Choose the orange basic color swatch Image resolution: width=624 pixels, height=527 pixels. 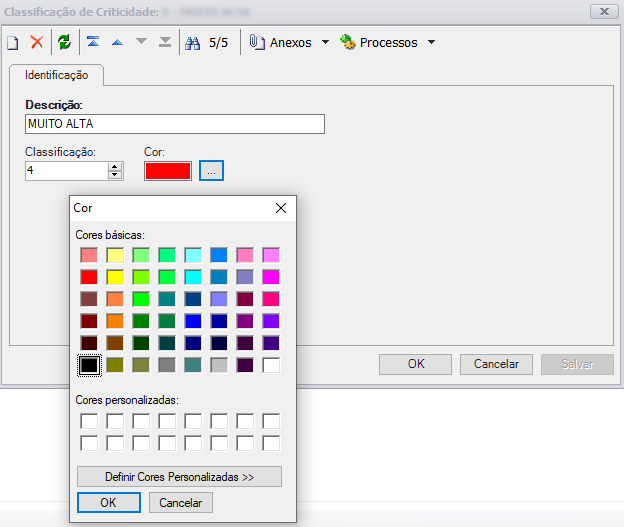point(115,321)
